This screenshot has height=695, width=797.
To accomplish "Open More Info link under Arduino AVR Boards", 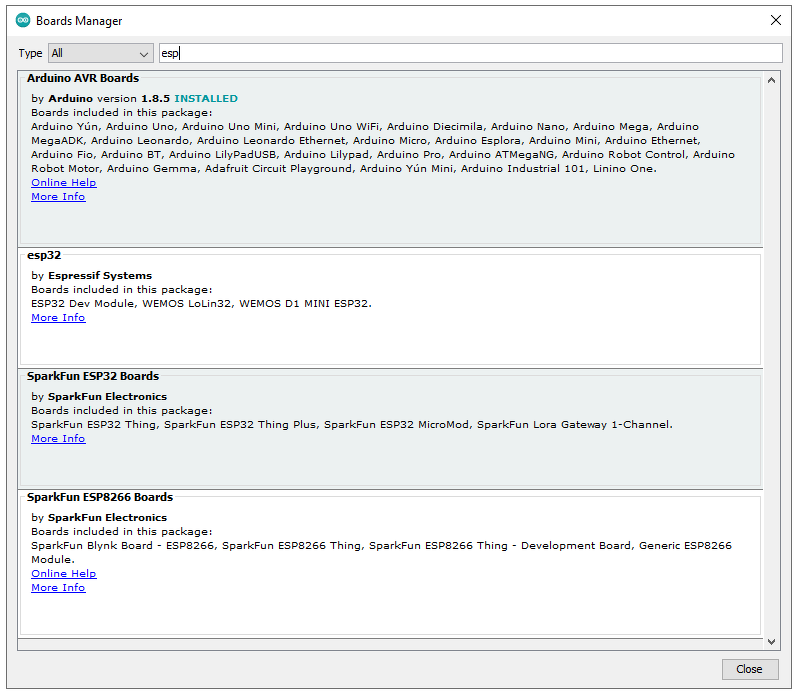I will click(58, 197).
